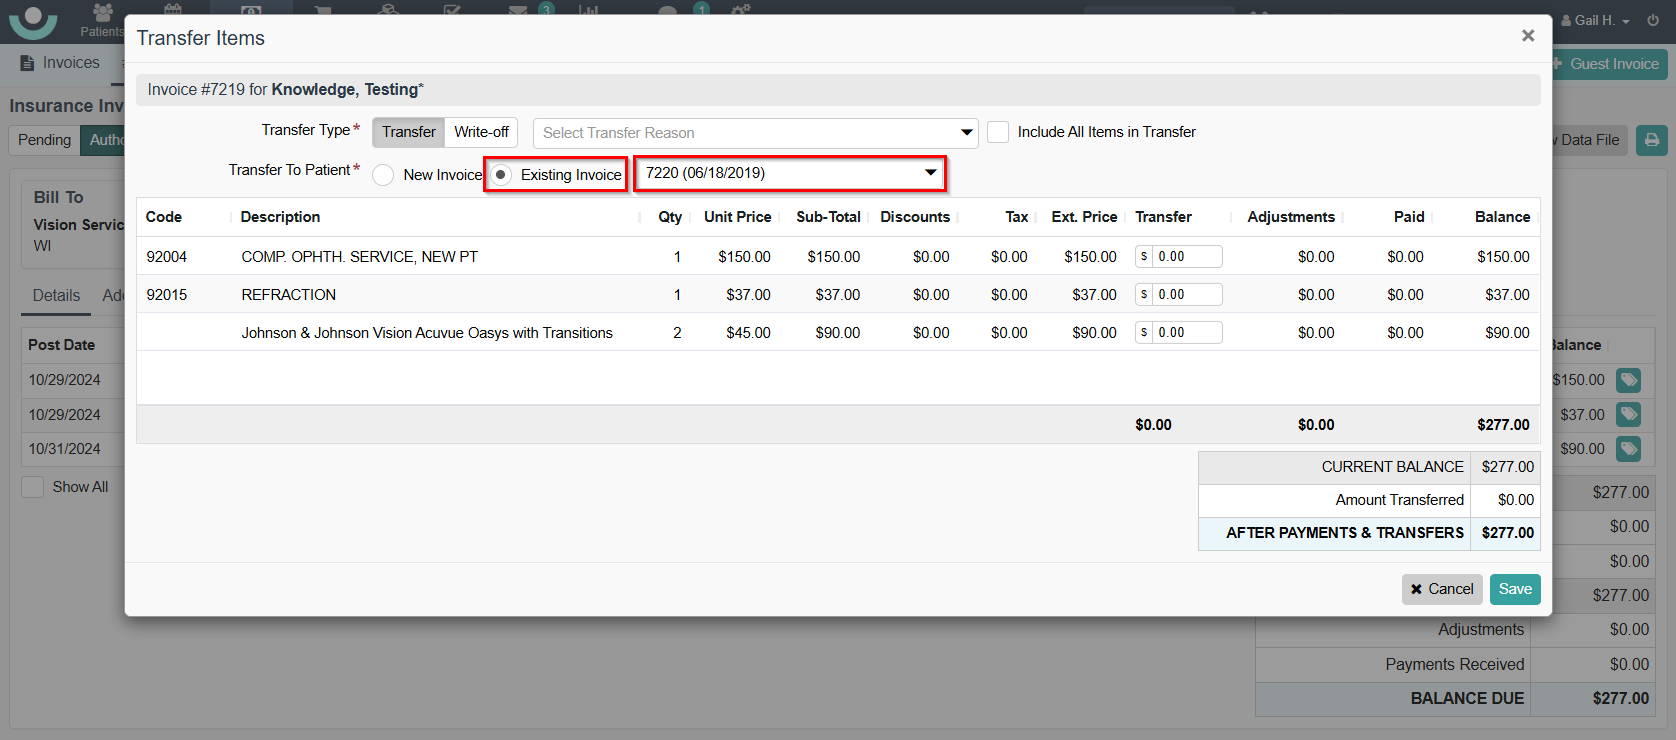This screenshot has height=740, width=1676.
Task: Select the Transfer type option
Action: pyautogui.click(x=408, y=132)
